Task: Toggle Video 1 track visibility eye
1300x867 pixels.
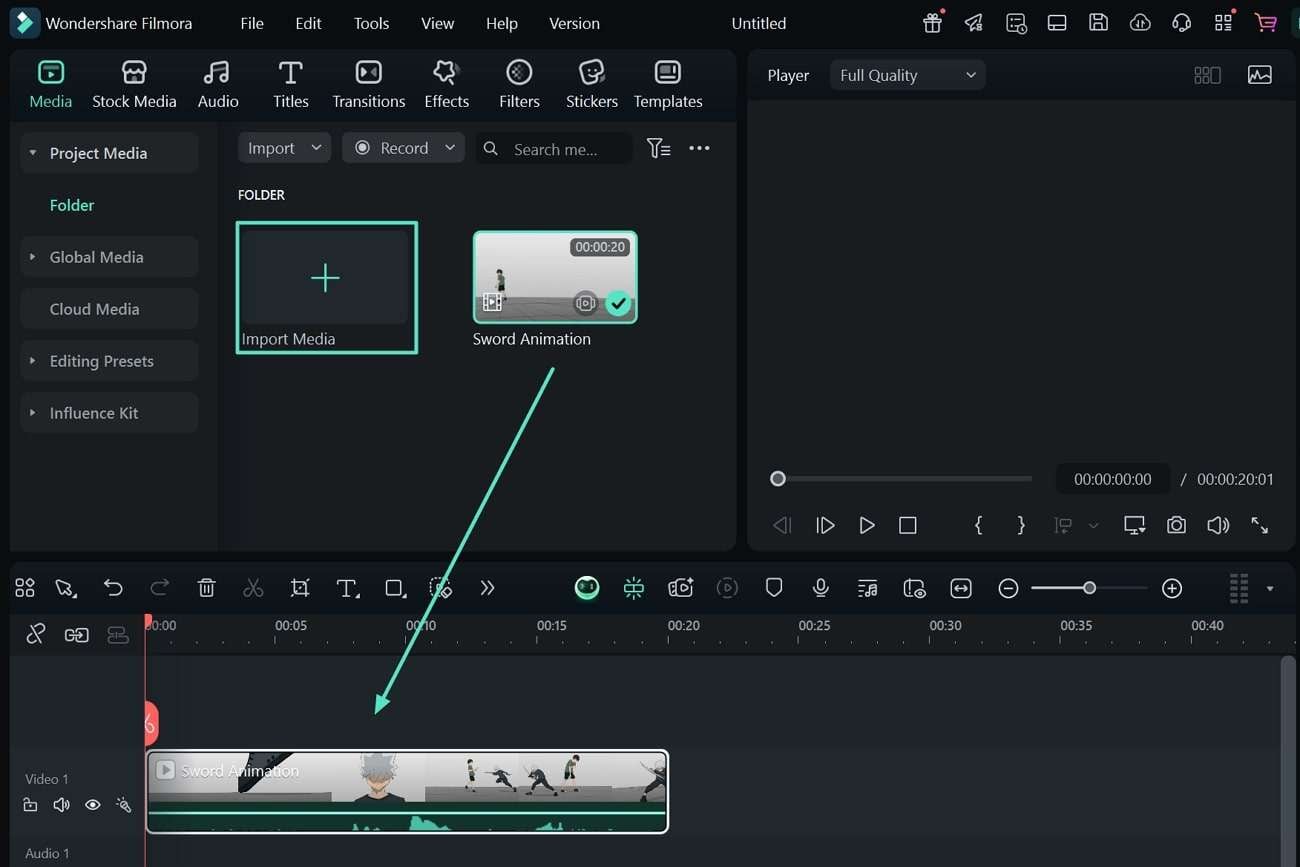Action: [x=93, y=804]
